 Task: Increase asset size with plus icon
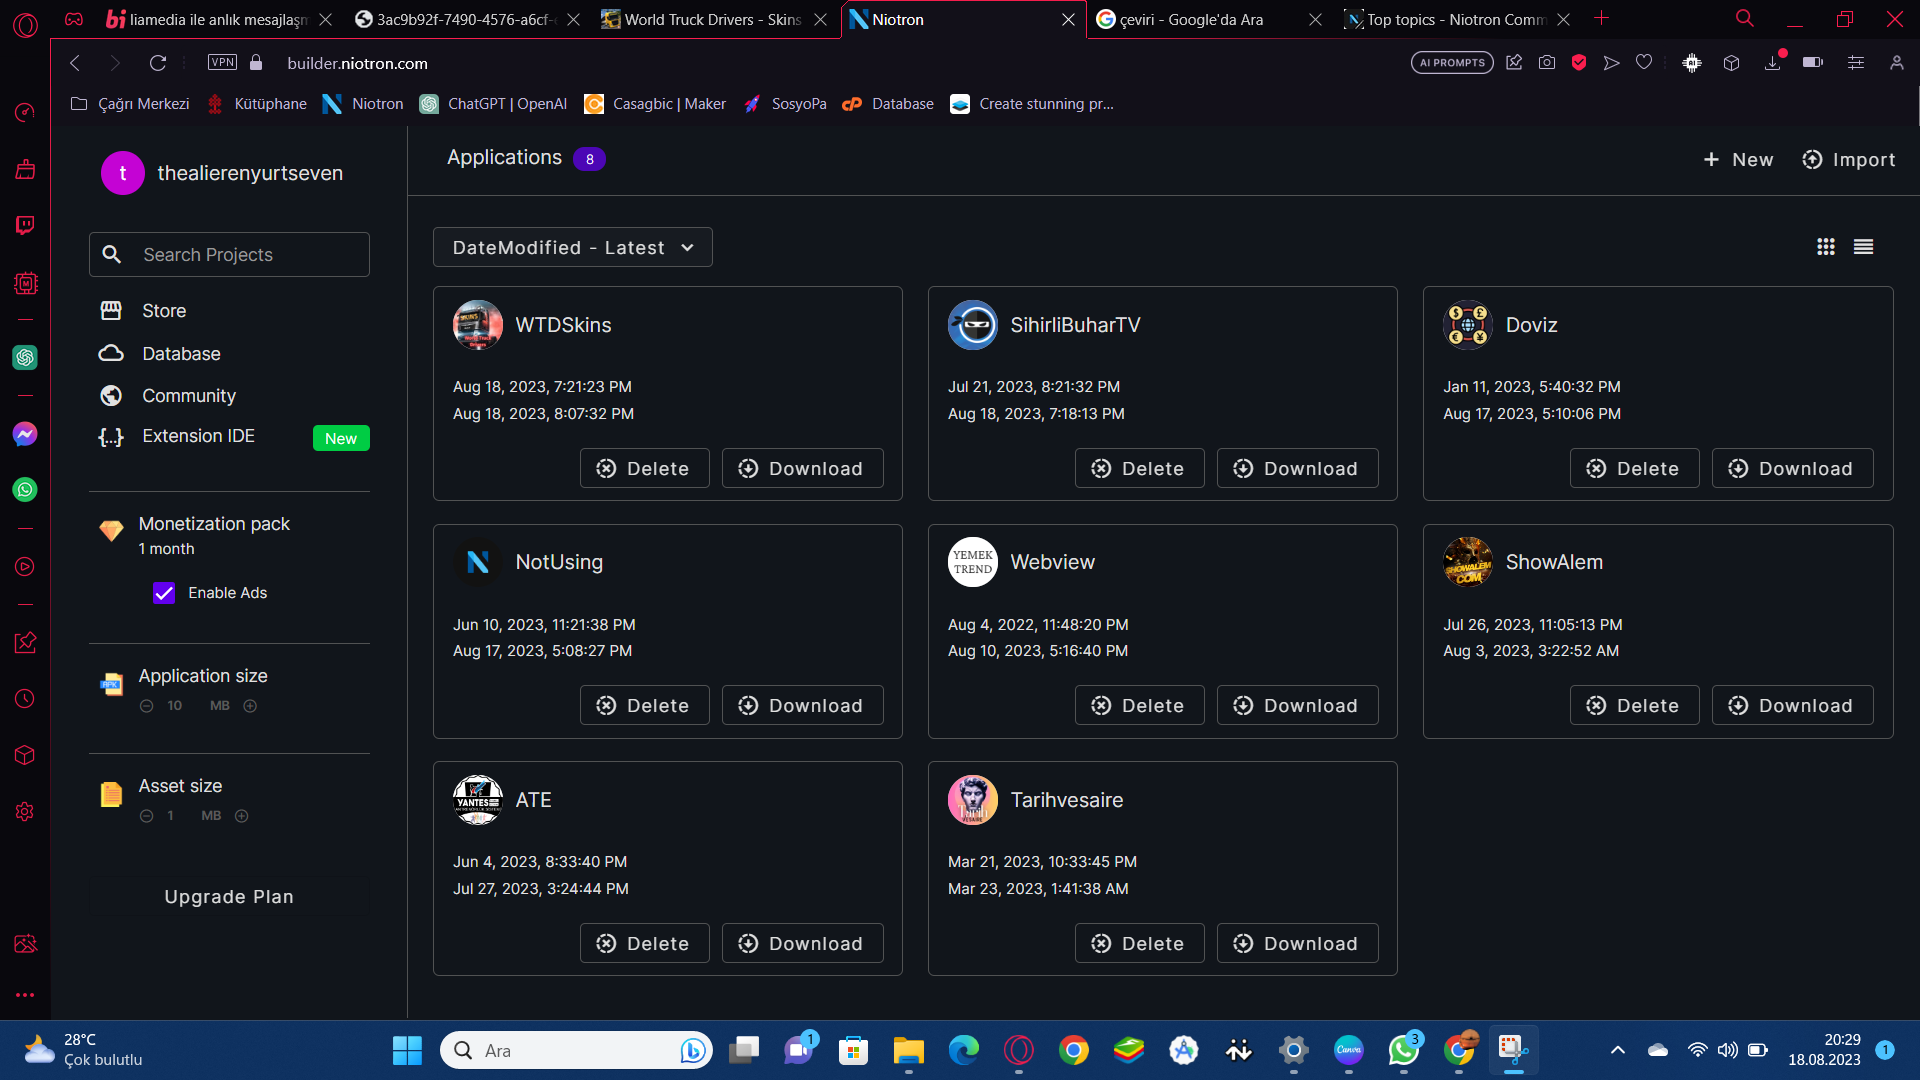tap(241, 816)
